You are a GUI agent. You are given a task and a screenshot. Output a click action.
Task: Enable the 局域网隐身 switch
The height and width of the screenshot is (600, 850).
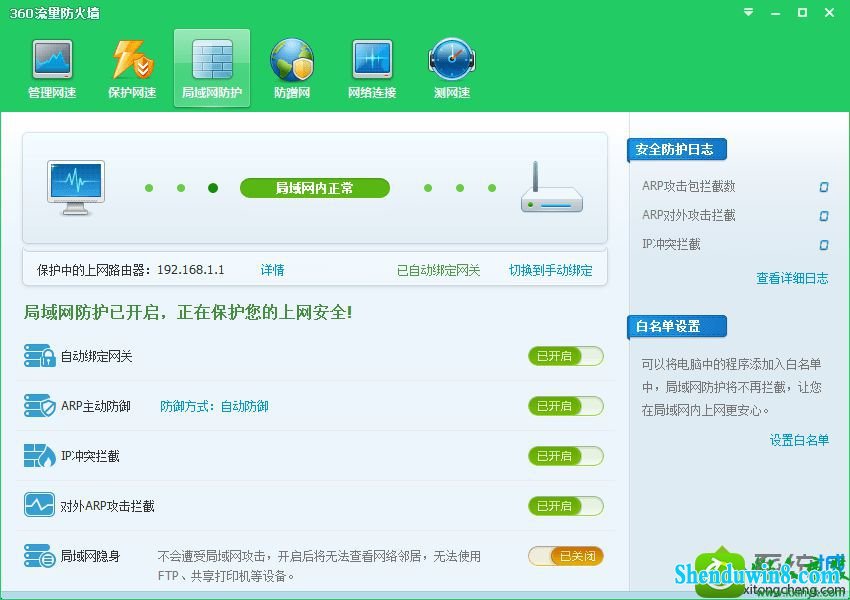pos(565,556)
